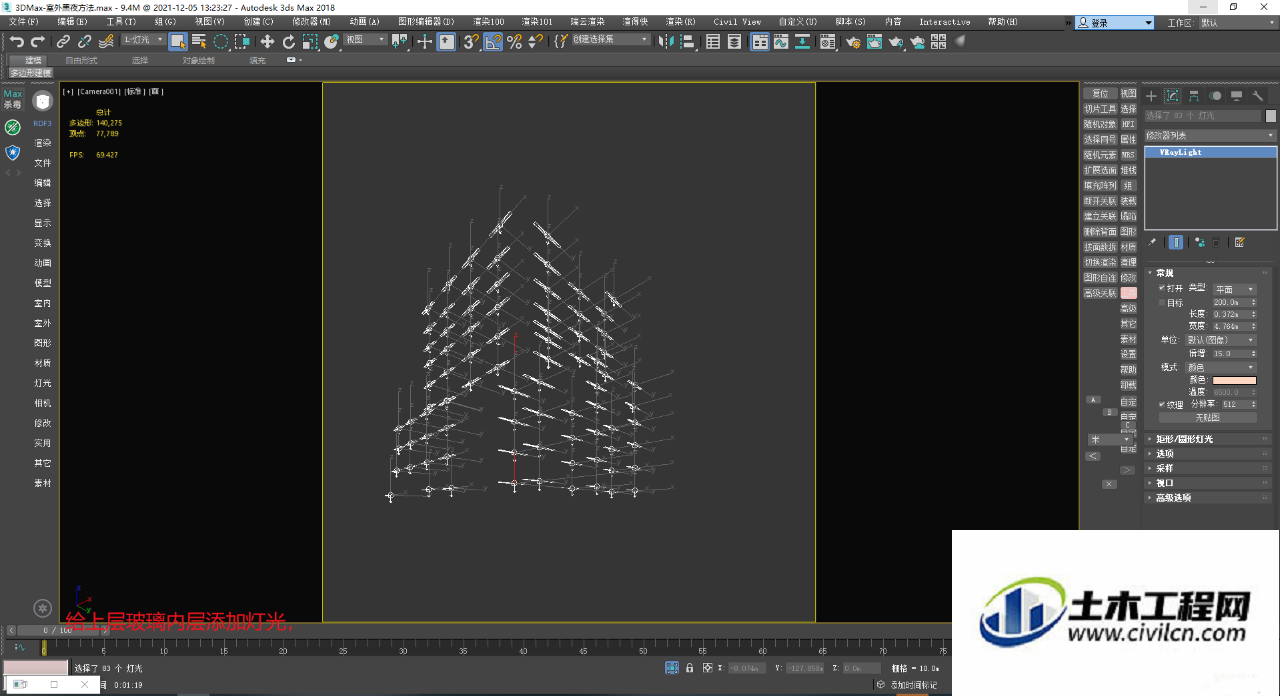Expand the Advanced Options rollout
Screen dimensions: 1280x696
pos(1210,498)
